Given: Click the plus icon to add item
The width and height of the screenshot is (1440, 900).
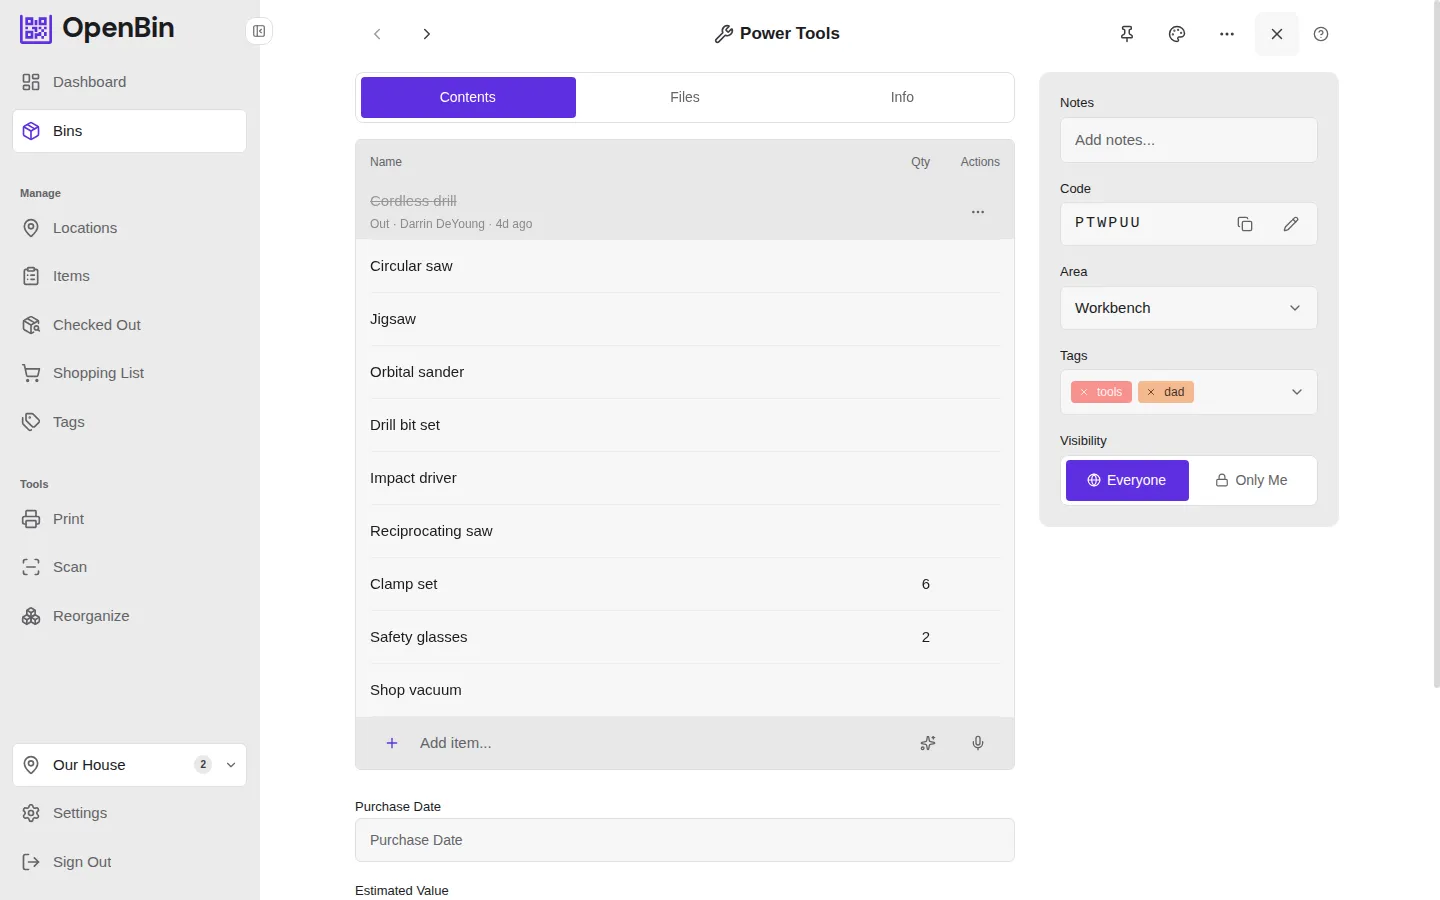Looking at the screenshot, I should [x=392, y=743].
